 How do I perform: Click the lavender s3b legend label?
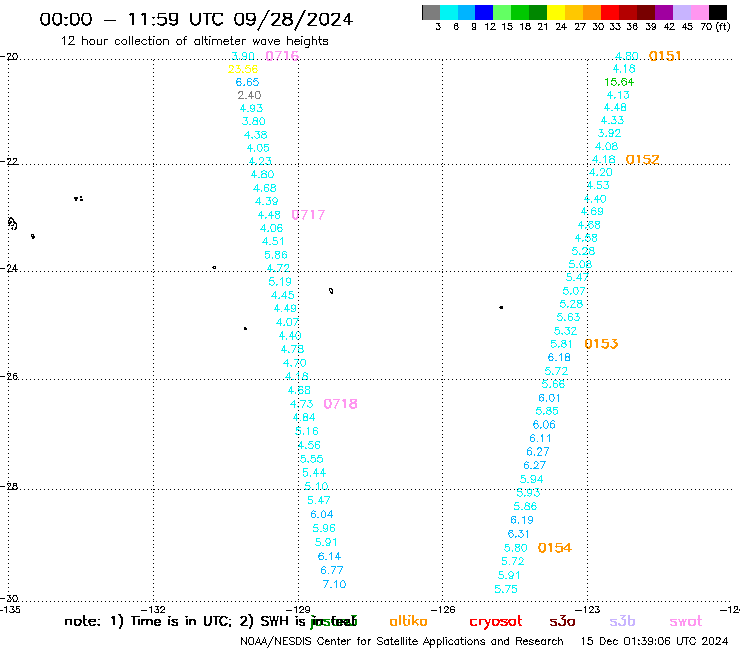click(622, 621)
